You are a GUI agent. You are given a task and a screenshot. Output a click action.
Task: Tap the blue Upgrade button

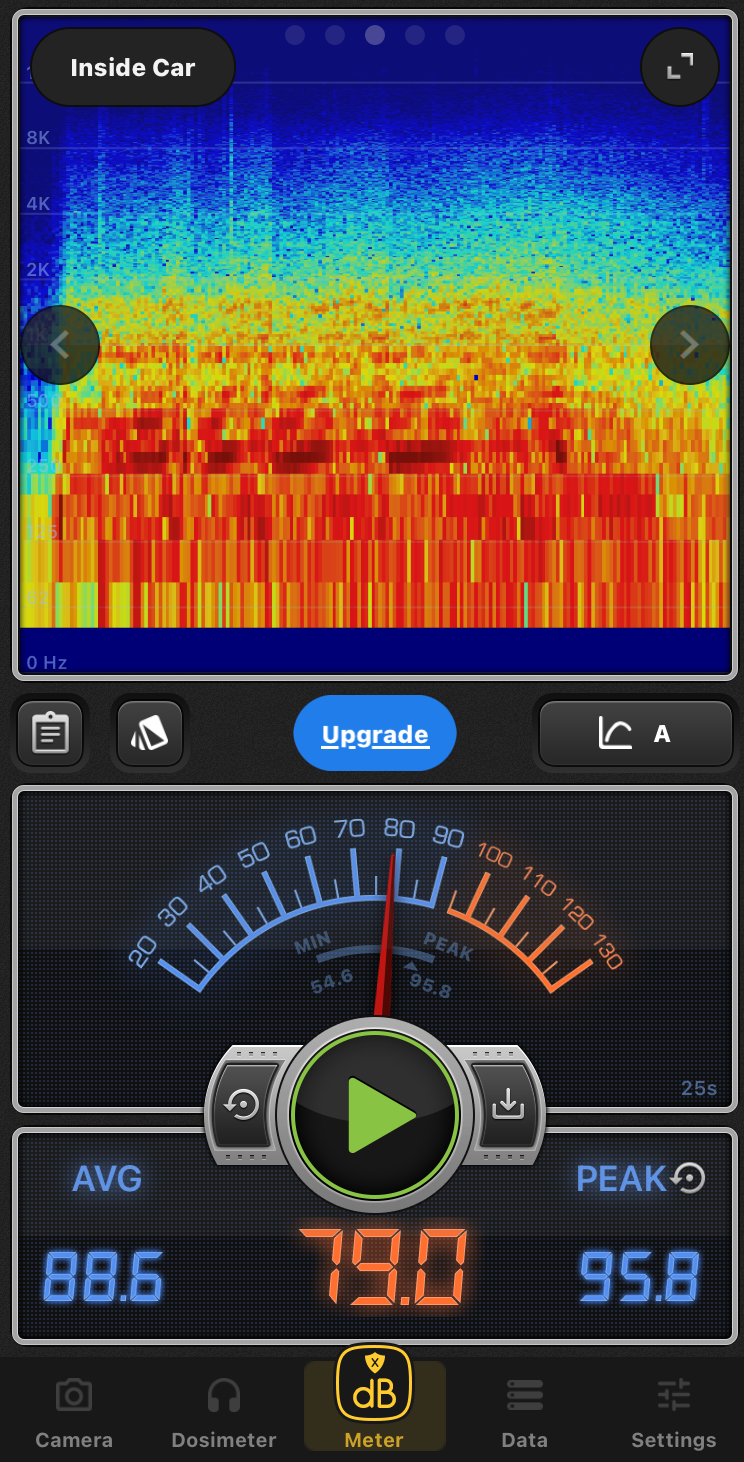(375, 735)
